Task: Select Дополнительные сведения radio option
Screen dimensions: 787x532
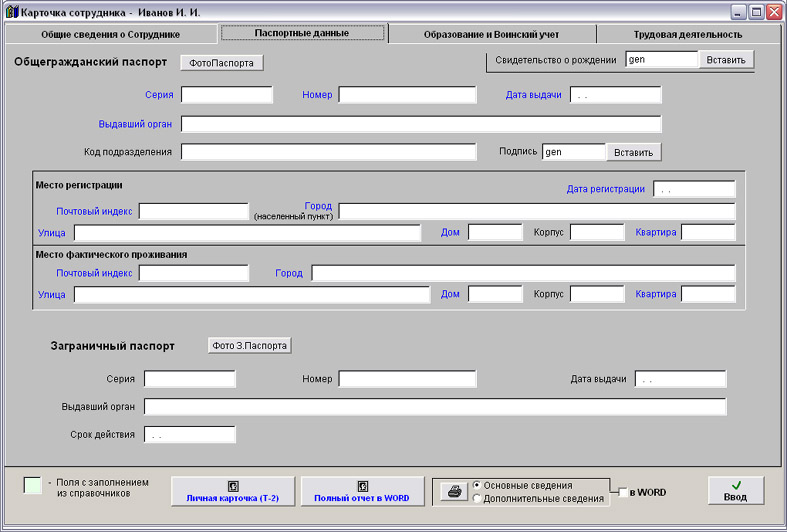Action: [x=477, y=498]
